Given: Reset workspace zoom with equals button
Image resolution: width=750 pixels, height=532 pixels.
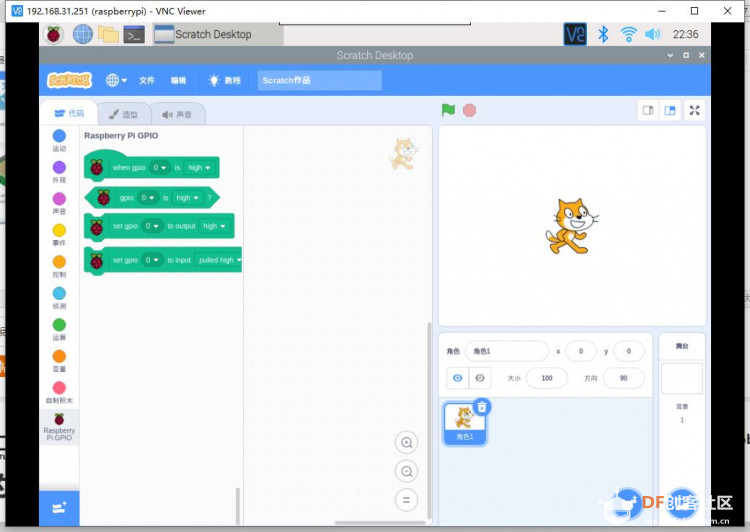Looking at the screenshot, I should (x=407, y=500).
